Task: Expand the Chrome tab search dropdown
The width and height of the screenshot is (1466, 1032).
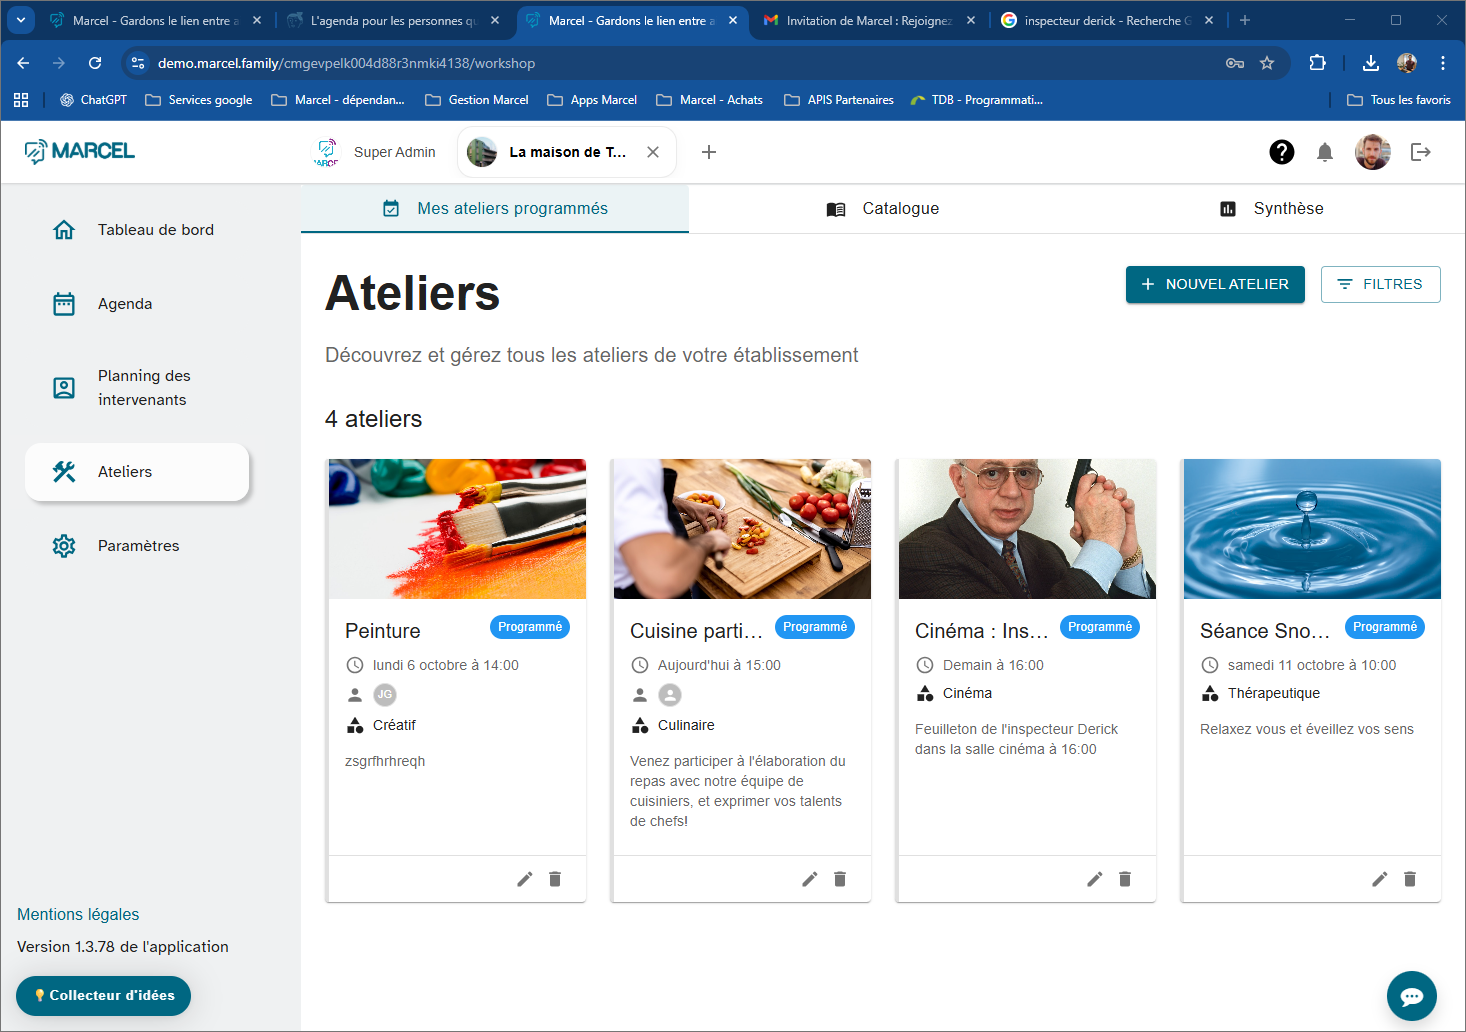Action: [x=21, y=20]
